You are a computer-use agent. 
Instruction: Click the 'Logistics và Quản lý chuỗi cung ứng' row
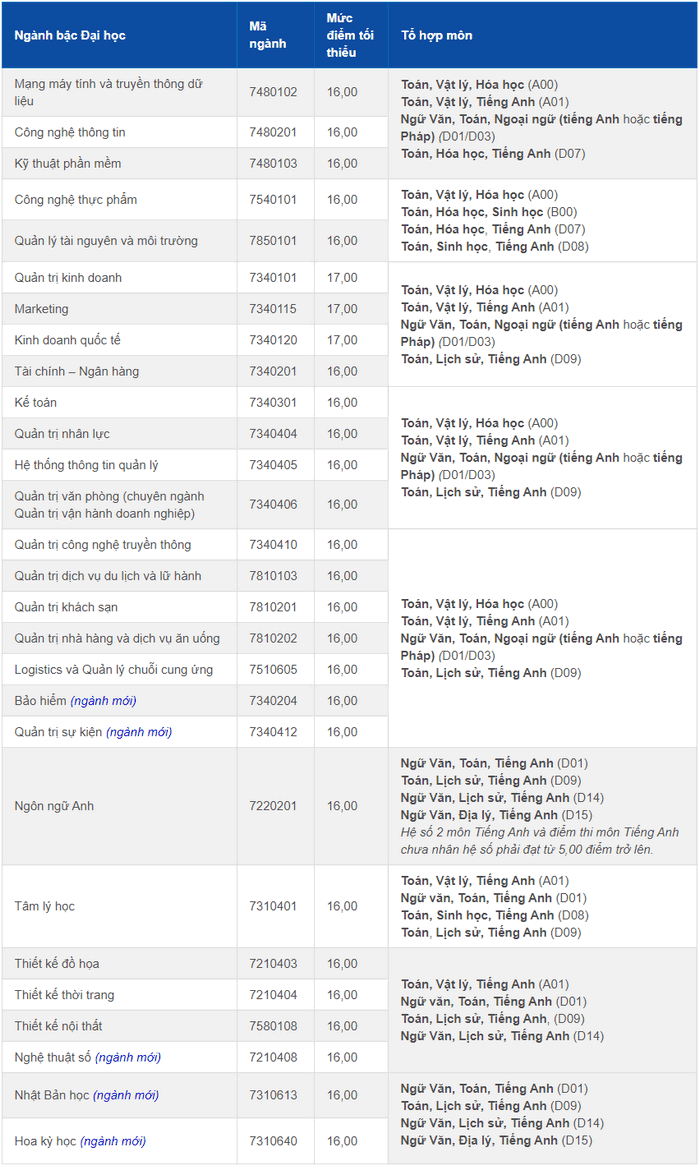click(x=195, y=670)
